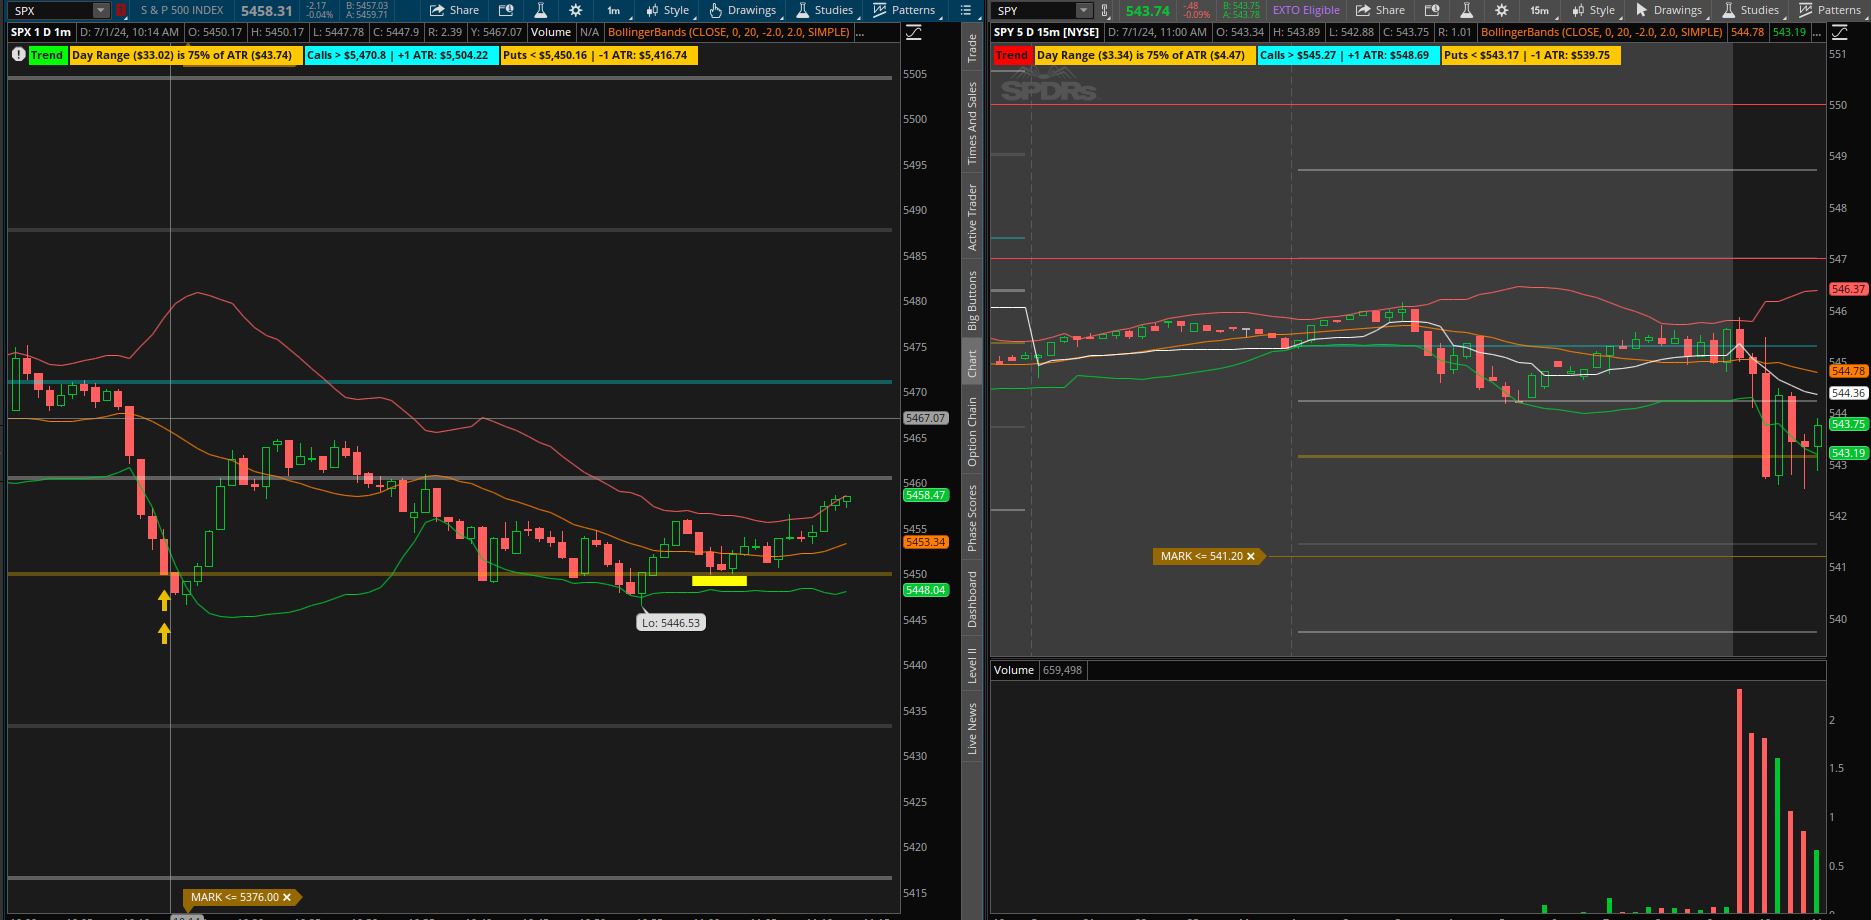Open Share menu on SPX chart
This screenshot has height=920, width=1871.
click(x=454, y=10)
